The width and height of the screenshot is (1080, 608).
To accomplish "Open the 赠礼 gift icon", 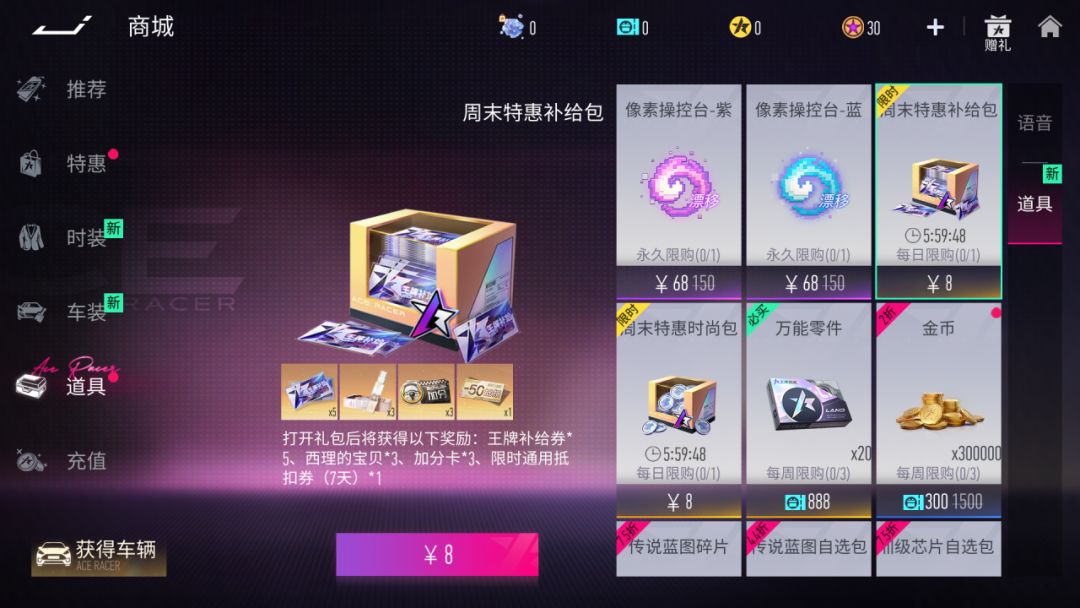I will click(x=997, y=33).
